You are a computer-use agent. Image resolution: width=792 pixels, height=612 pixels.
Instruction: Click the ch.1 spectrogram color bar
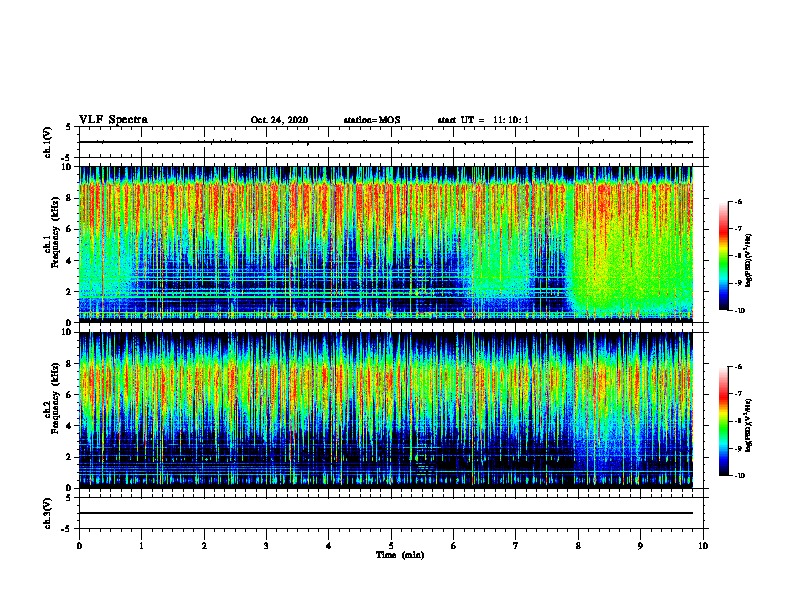click(723, 256)
